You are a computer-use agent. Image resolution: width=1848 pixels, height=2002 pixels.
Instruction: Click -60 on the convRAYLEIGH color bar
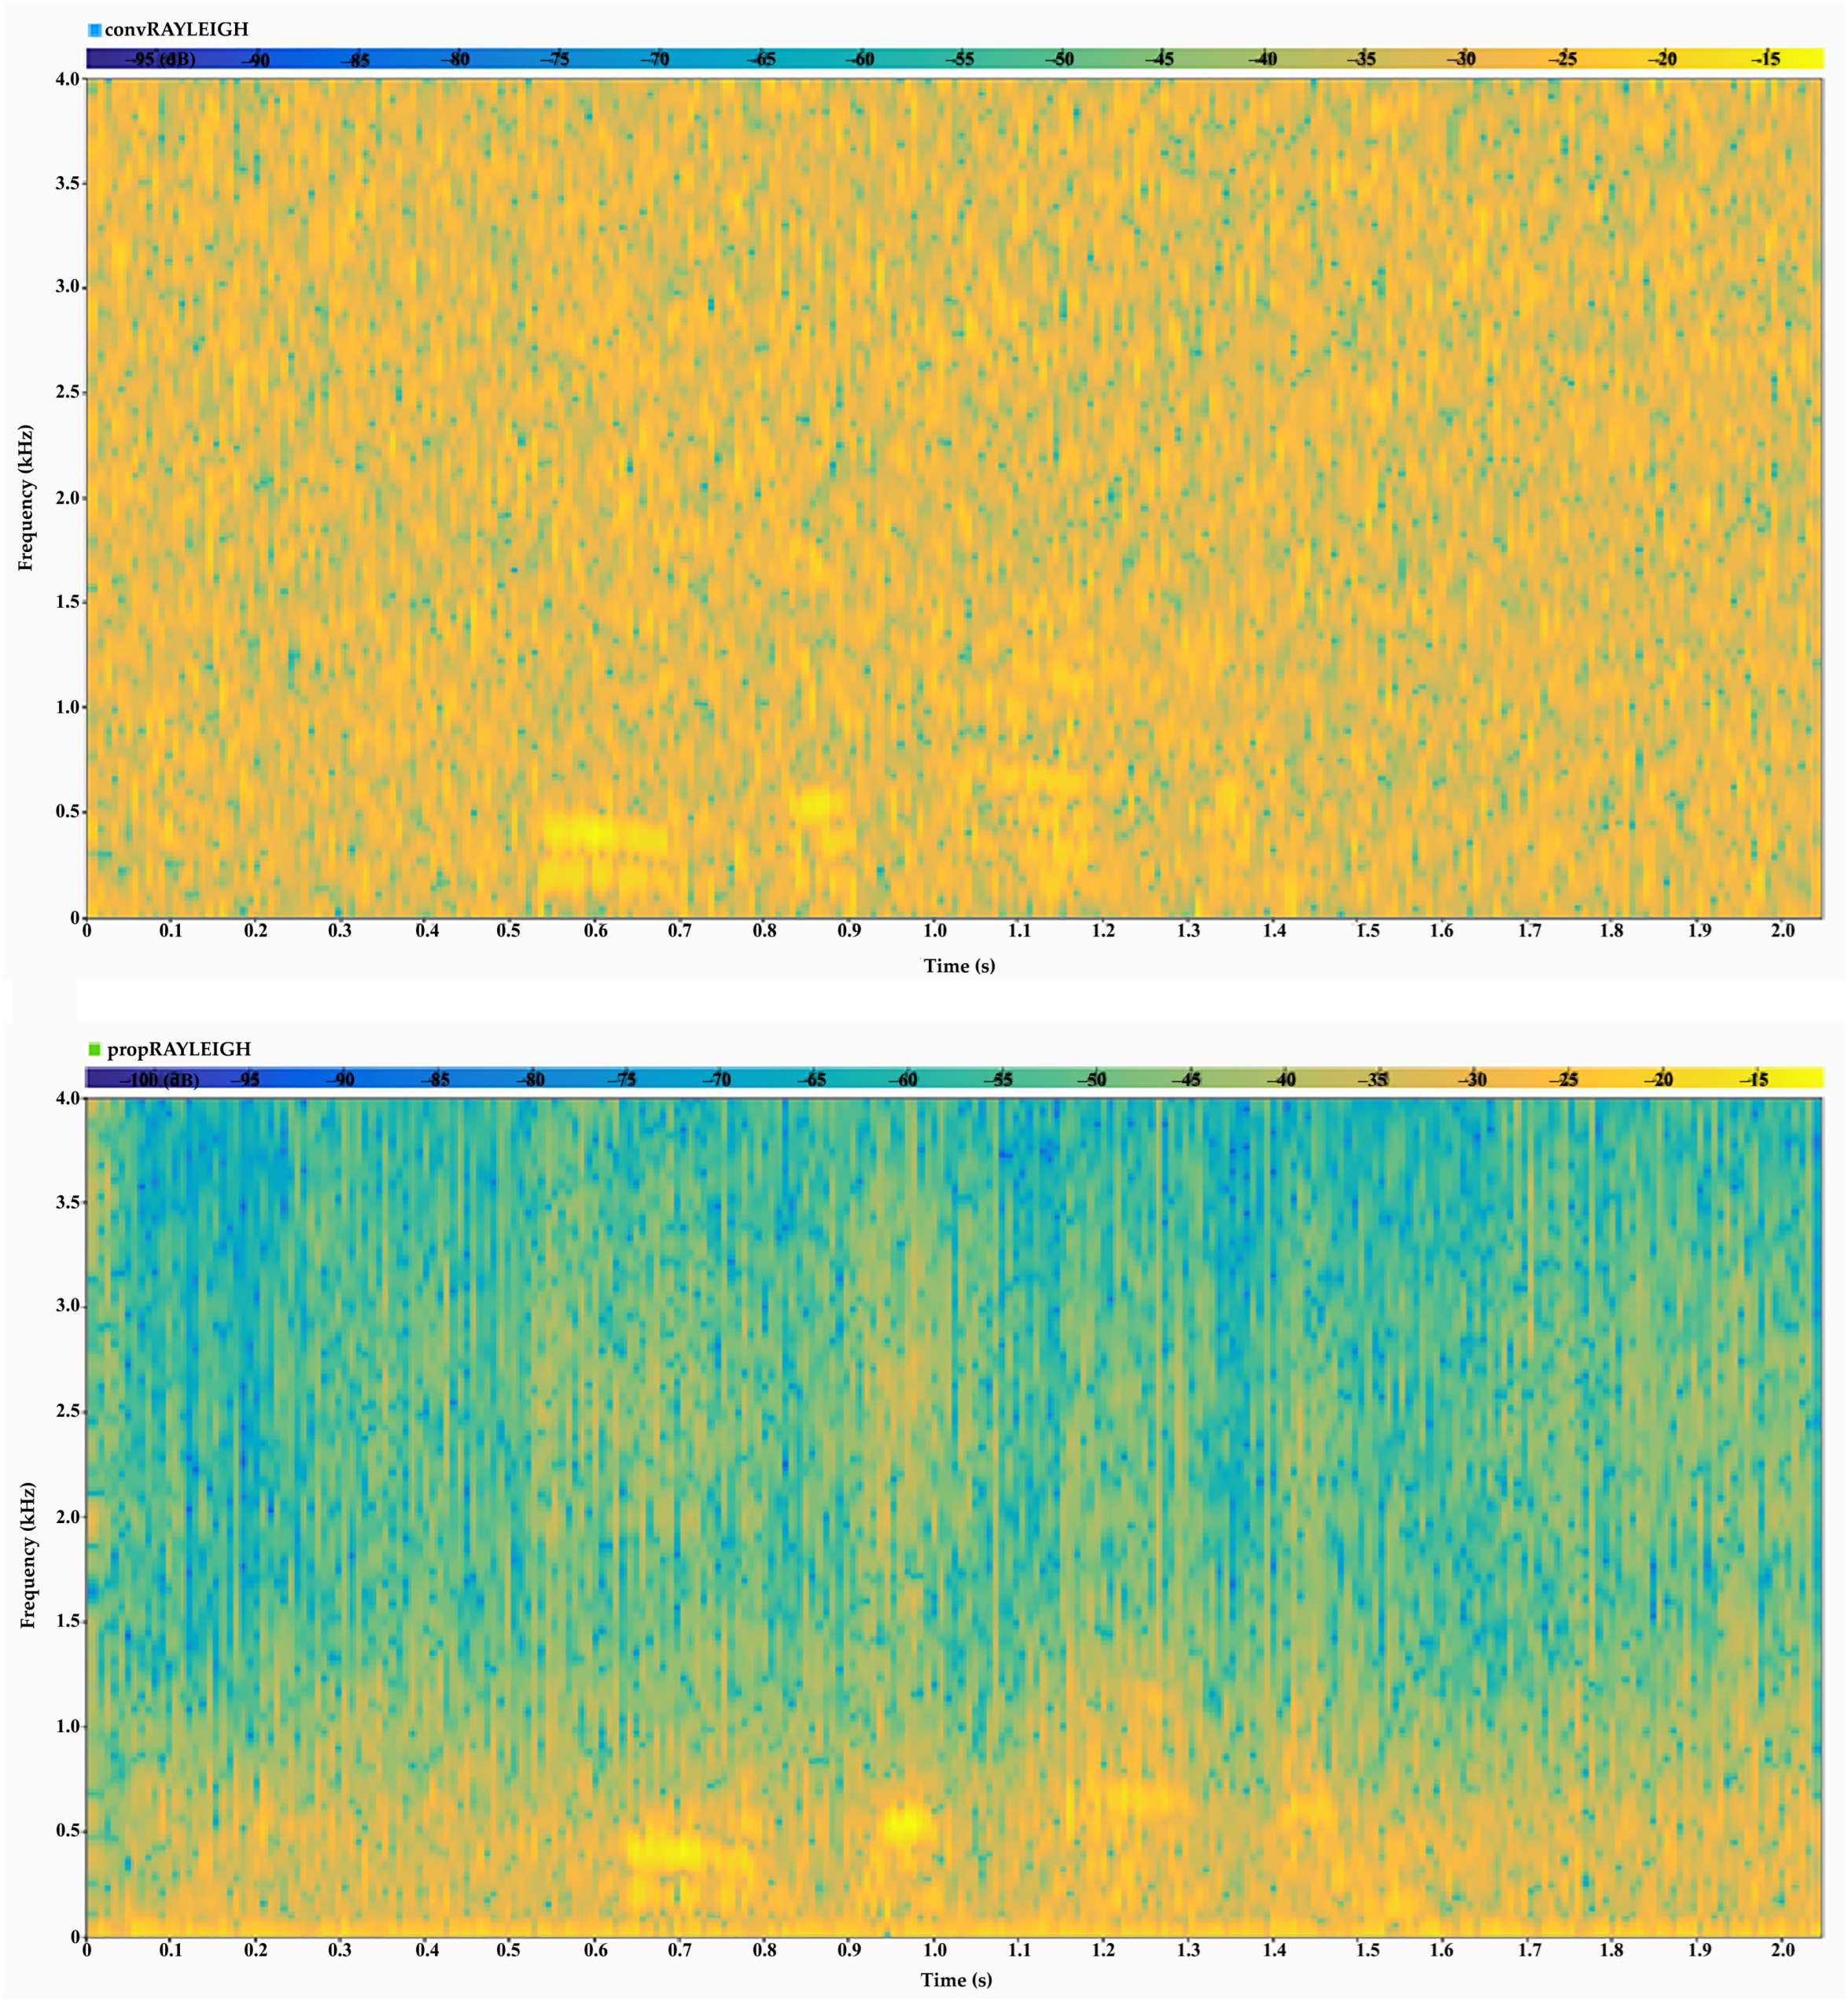tap(859, 59)
